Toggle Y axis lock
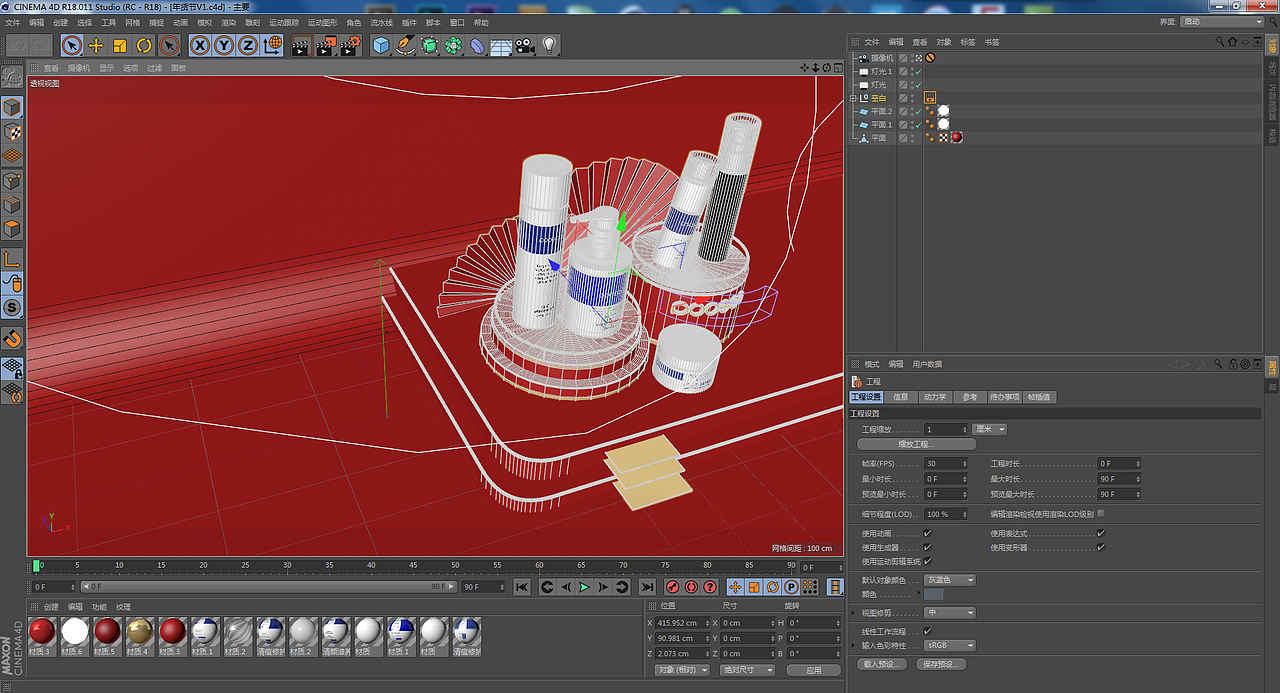 click(x=224, y=45)
